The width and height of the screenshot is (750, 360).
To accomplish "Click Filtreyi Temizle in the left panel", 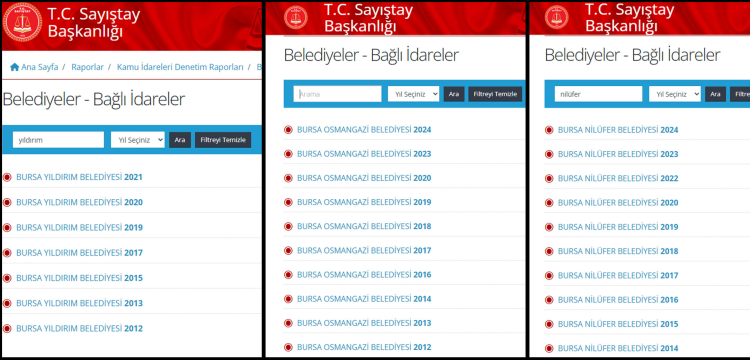I will coord(223,140).
